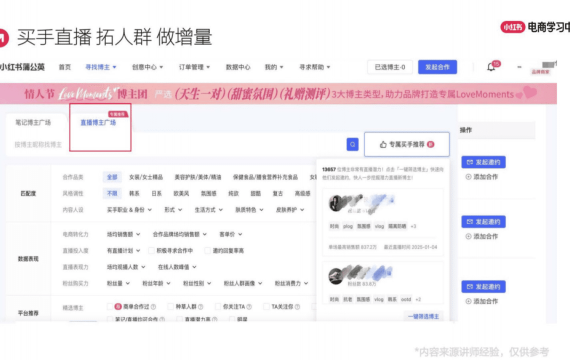The width and height of the screenshot is (570, 360).
Task: Open the notification bell
Action: (491, 67)
